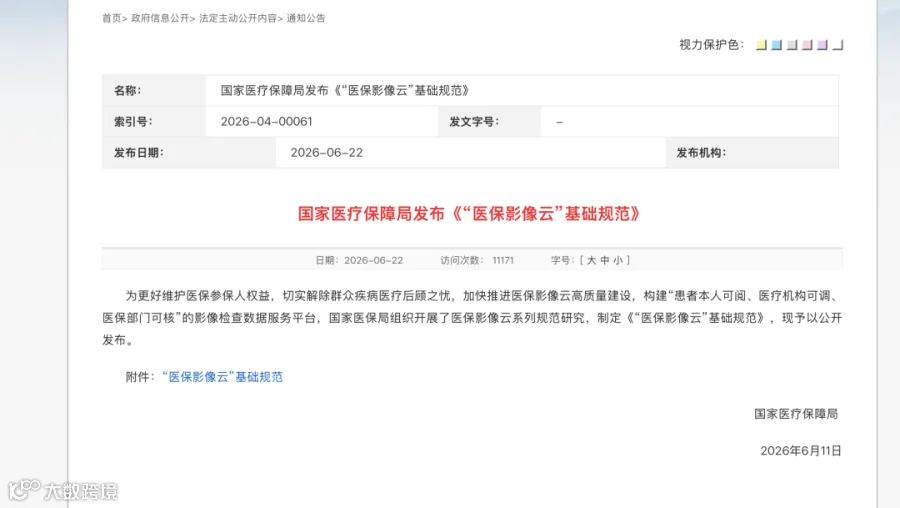The height and width of the screenshot is (508, 900).
Task: Click the 发文字号 label cell
Action: click(490, 122)
